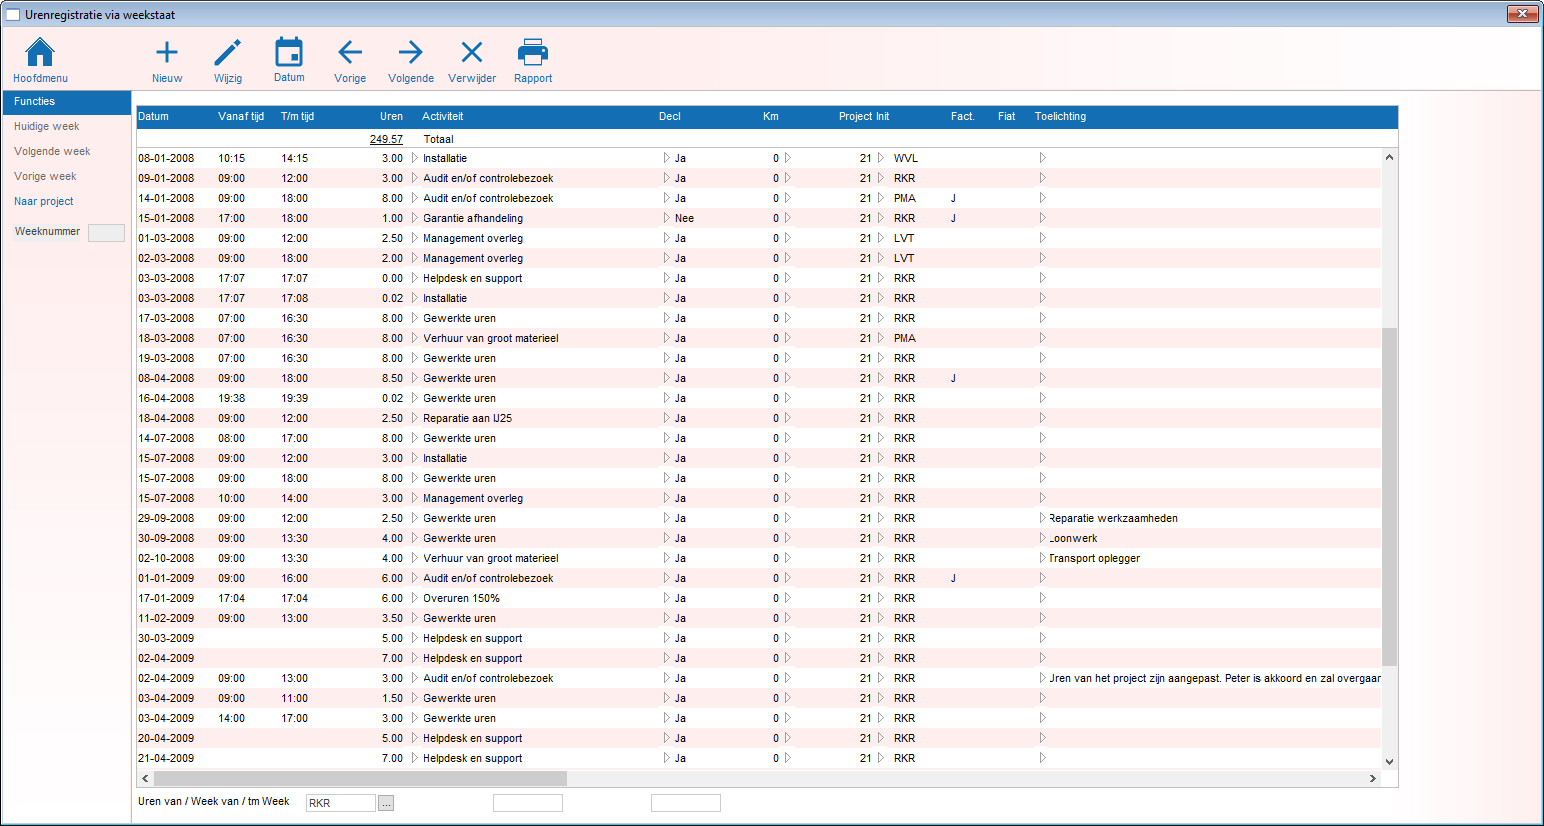The width and height of the screenshot is (1544, 826).
Task: Select Reparatie werkzaamheden remark
Action: point(1113,518)
